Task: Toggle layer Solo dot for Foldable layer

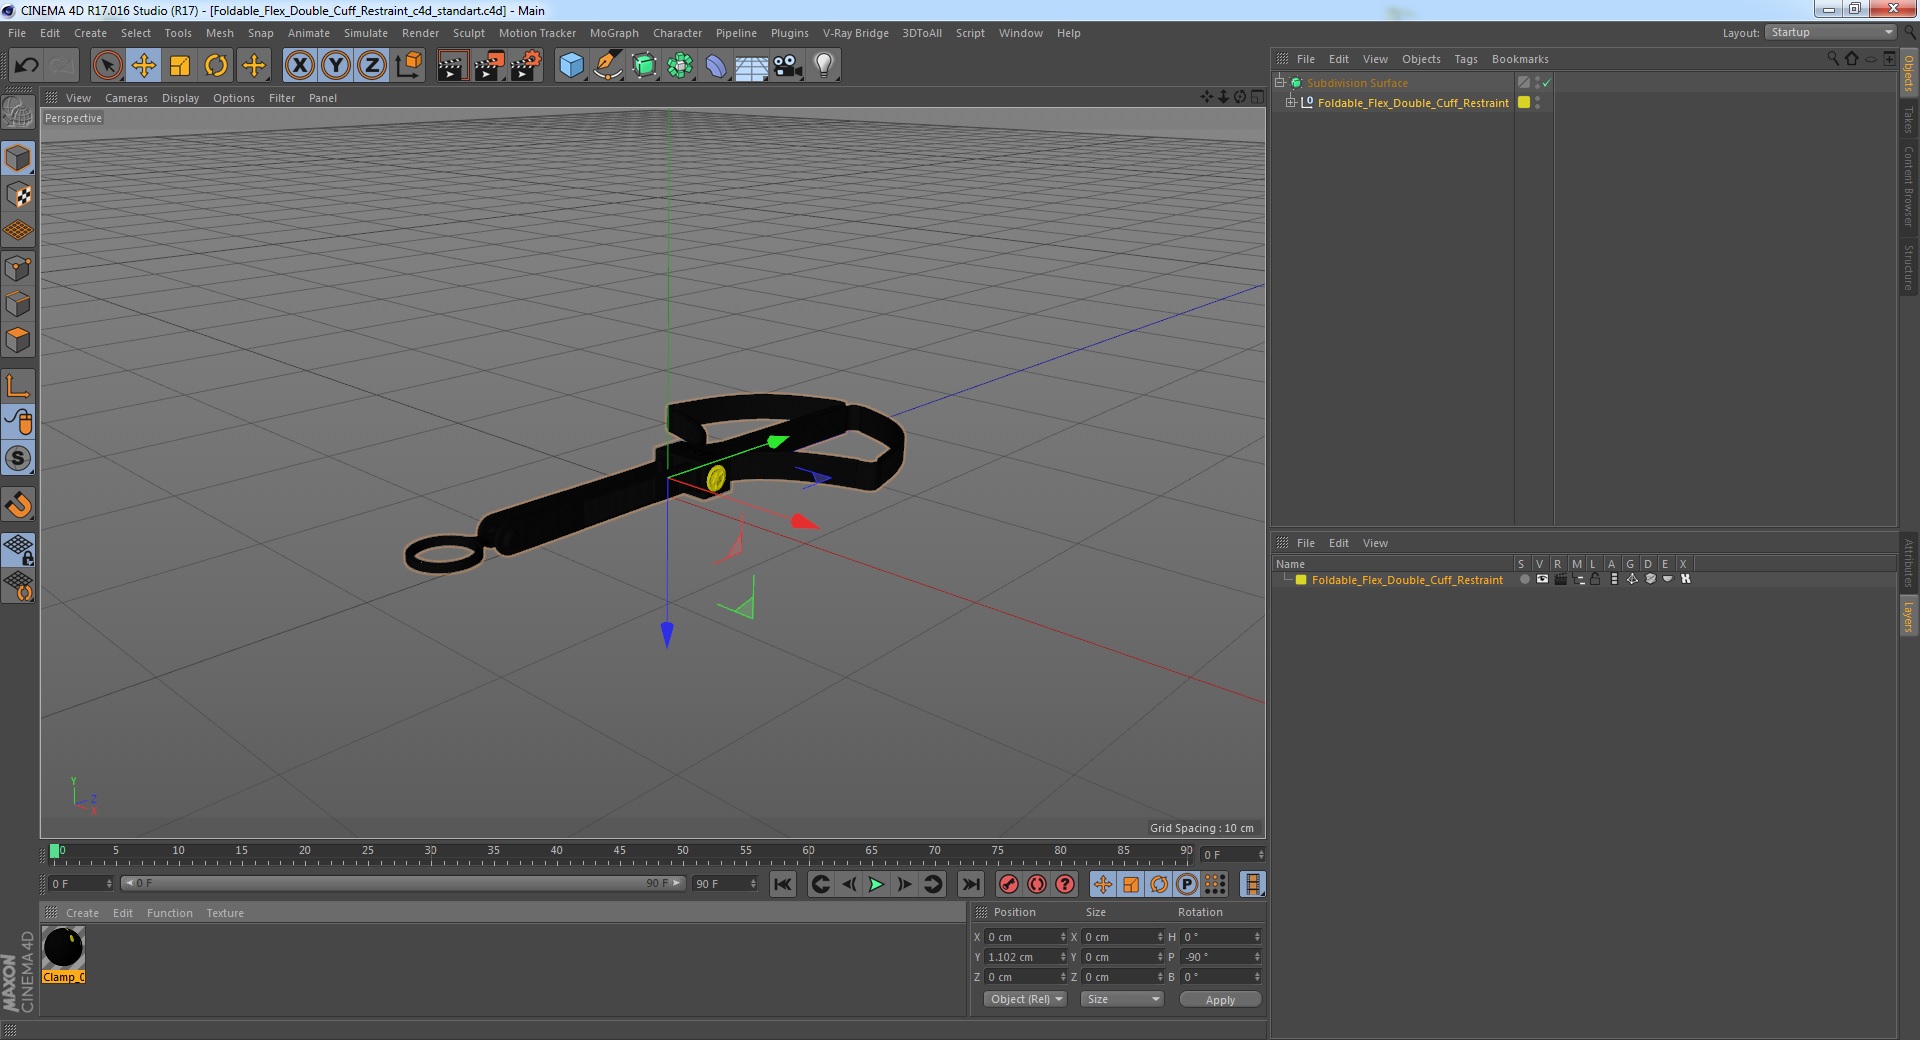Action: point(1524,579)
